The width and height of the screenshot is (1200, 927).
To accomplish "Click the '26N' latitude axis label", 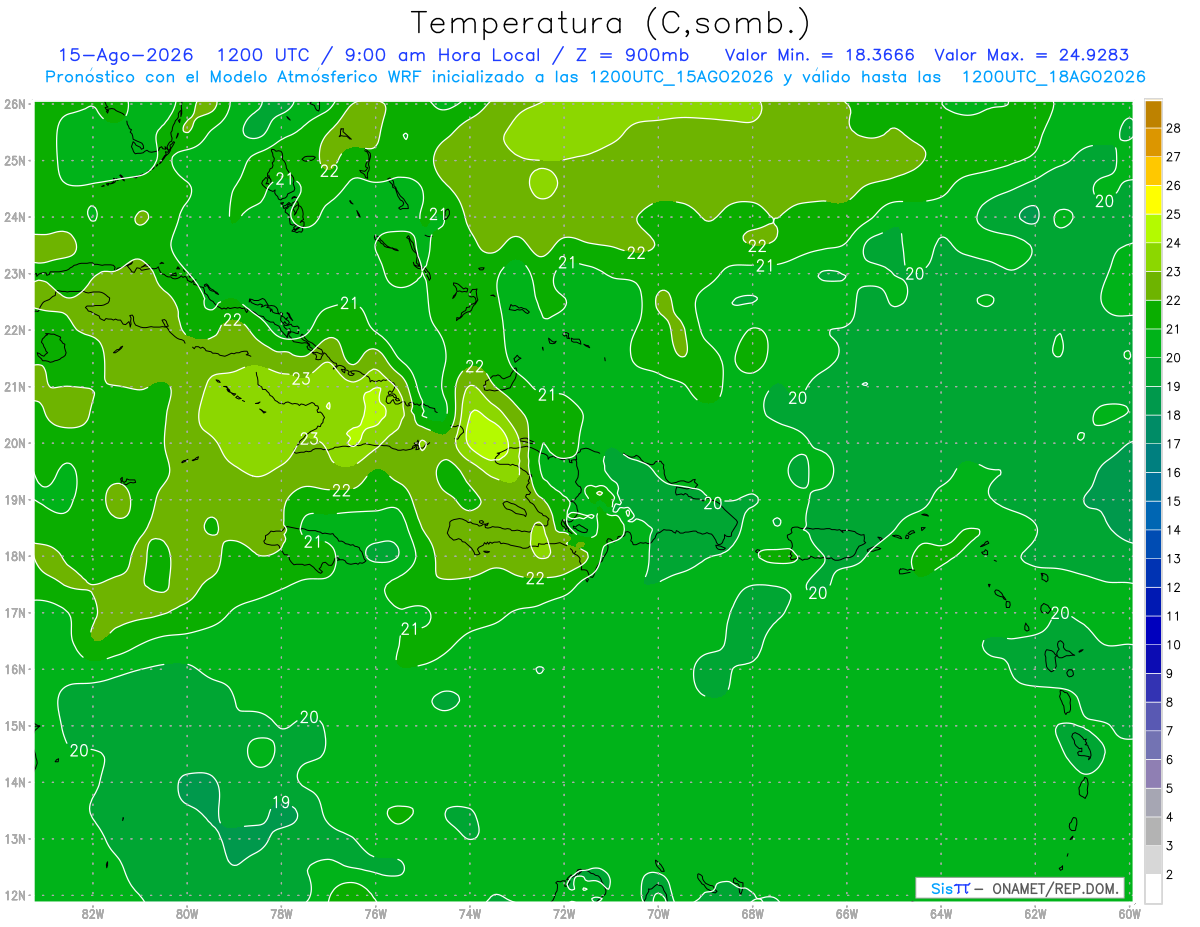I will pos(15,104).
